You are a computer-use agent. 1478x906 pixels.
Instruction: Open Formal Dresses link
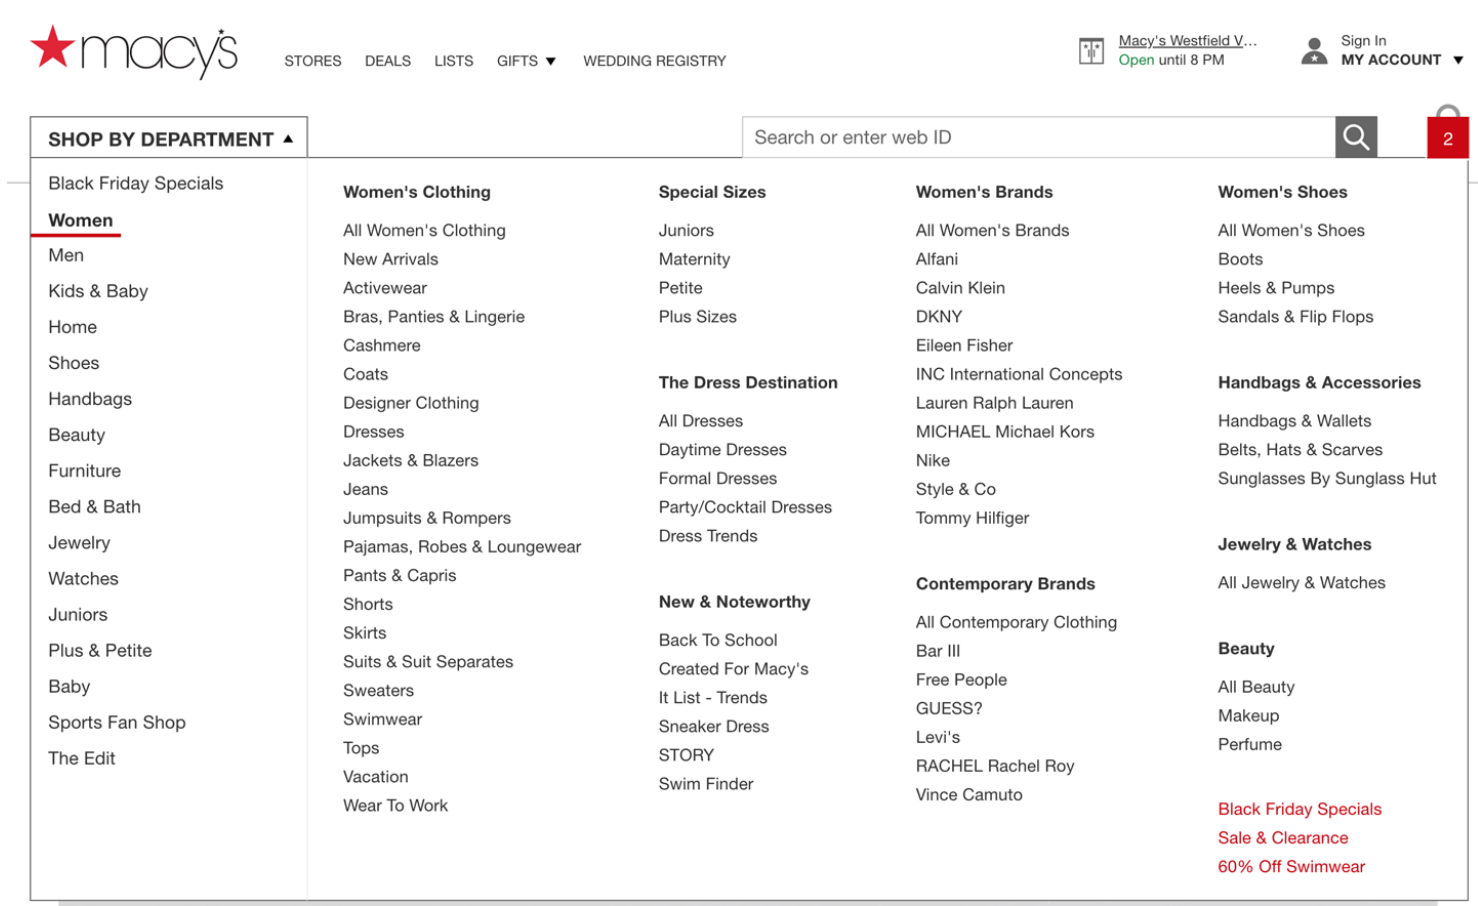(718, 479)
